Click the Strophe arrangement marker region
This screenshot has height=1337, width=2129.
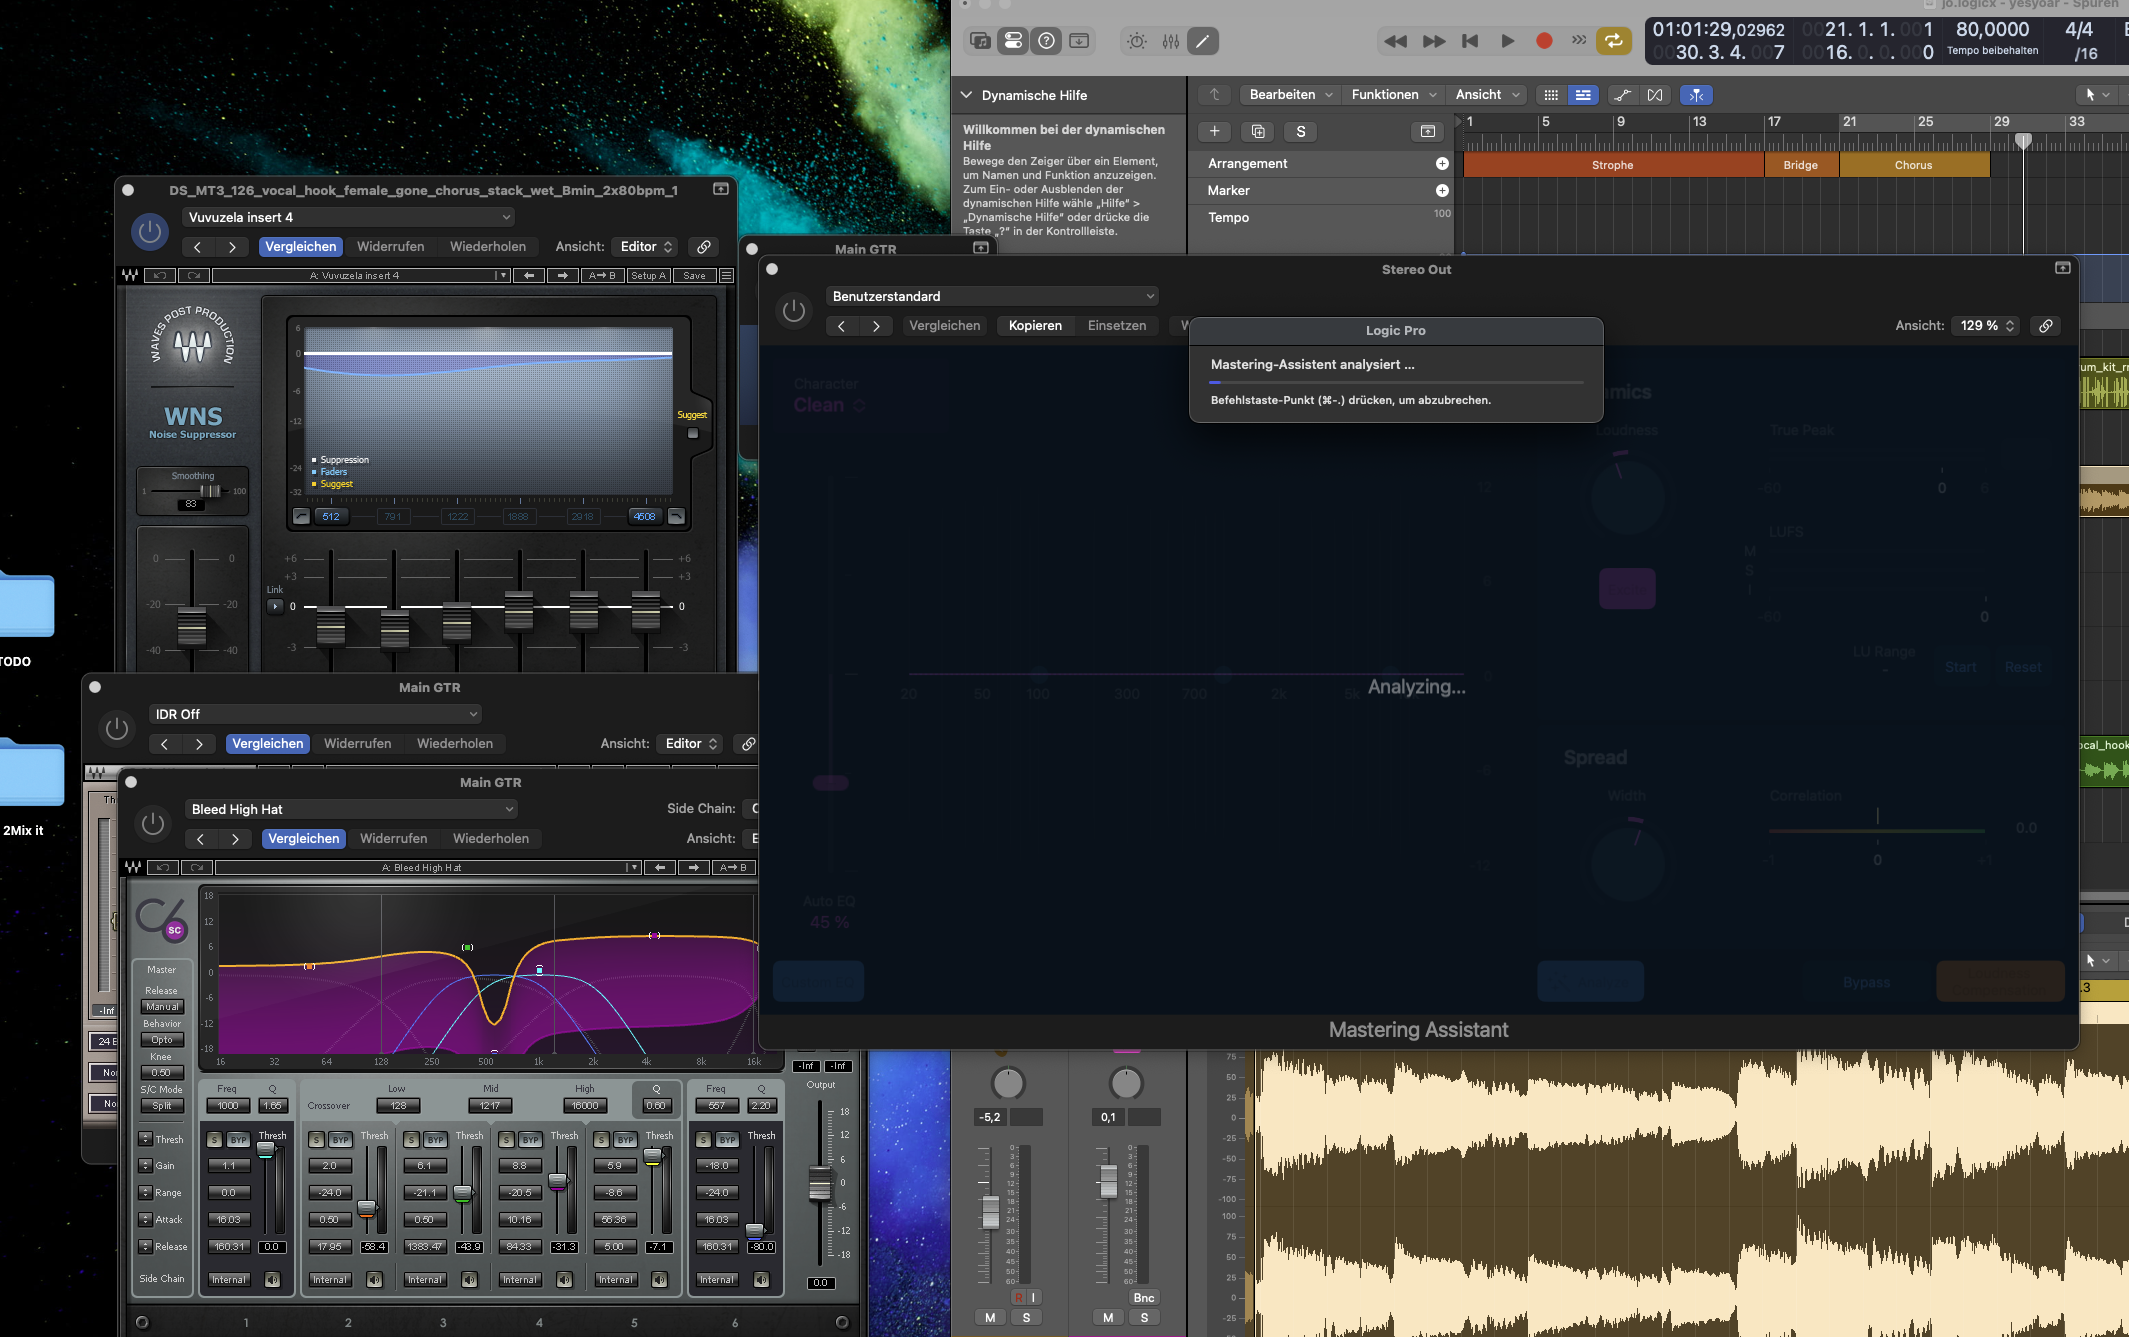tap(1611, 165)
